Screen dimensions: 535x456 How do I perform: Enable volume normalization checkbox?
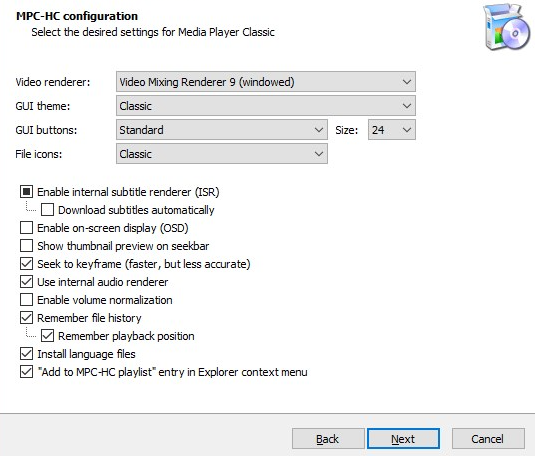(x=26, y=300)
